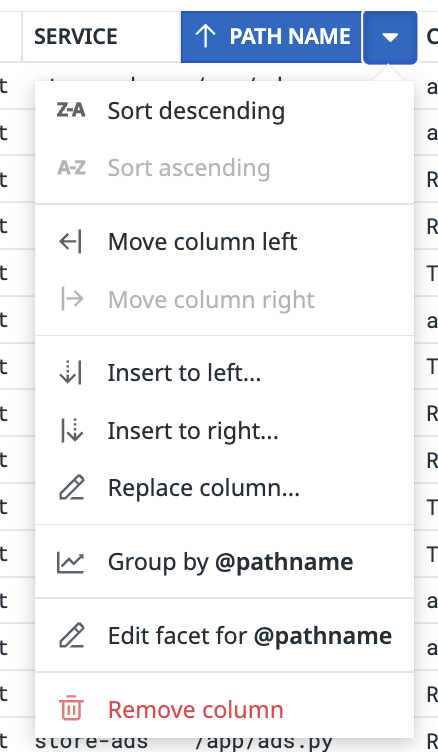Screen dimensions: 438x752
Task: Click the red trash can icon
Action: (71, 709)
